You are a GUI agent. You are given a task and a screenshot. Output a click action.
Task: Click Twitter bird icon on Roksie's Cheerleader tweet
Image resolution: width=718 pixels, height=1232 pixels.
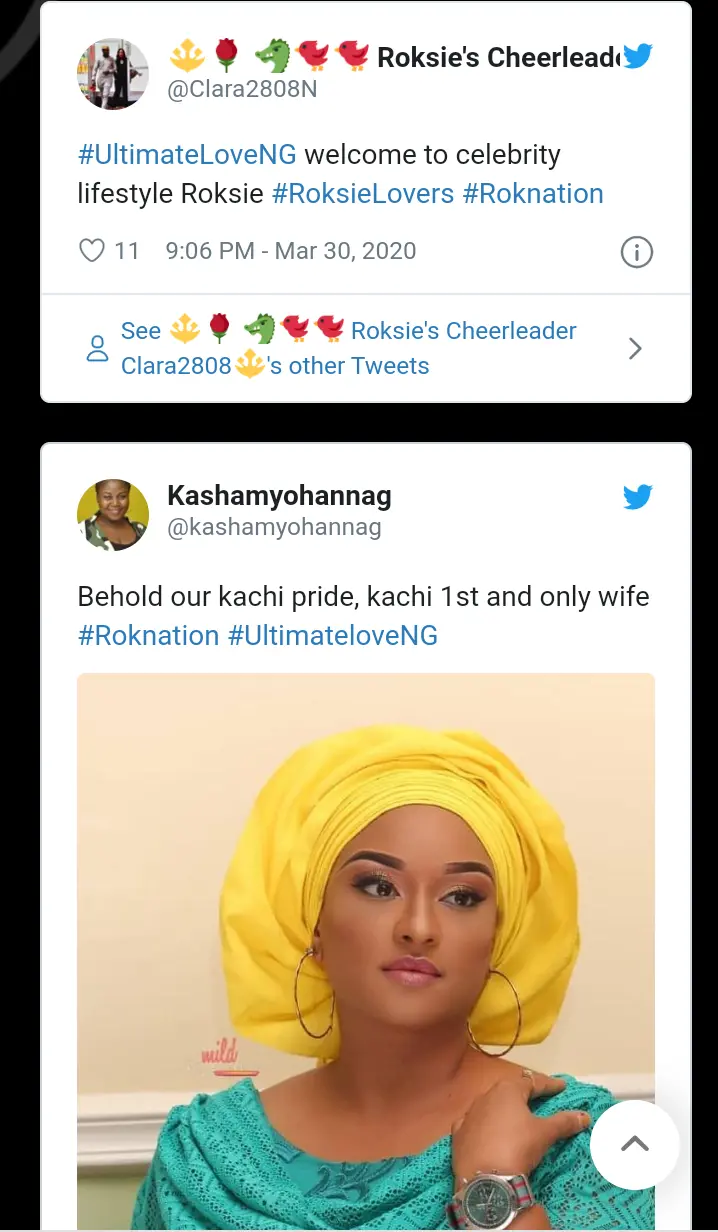point(637,57)
